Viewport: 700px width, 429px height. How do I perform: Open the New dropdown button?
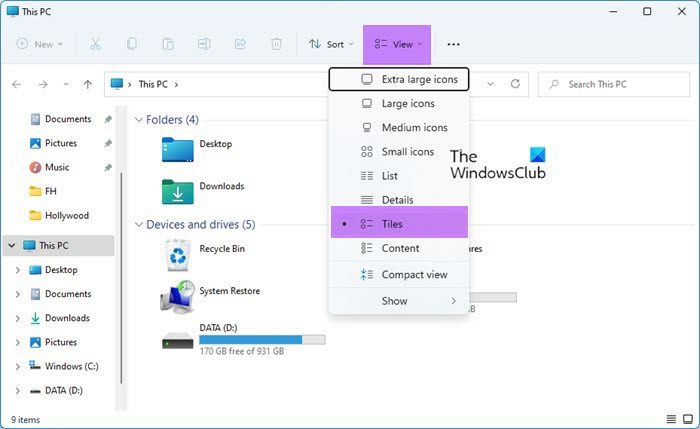point(39,44)
